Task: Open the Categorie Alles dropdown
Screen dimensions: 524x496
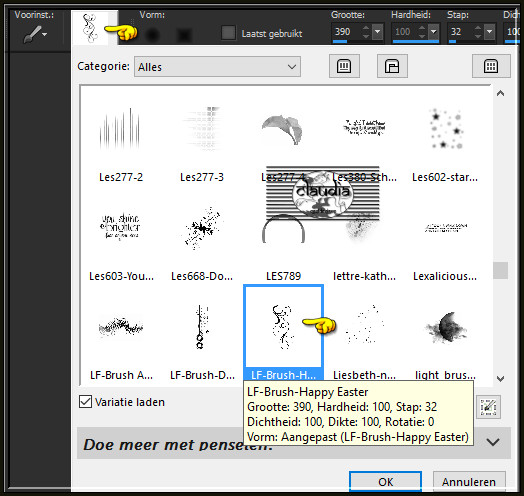Action: click(217, 67)
